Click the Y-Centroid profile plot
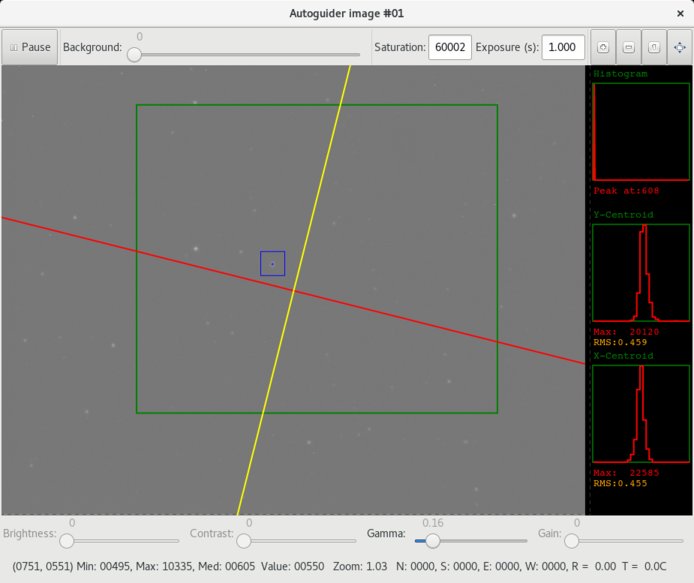This screenshot has height=583, width=694. [641, 273]
